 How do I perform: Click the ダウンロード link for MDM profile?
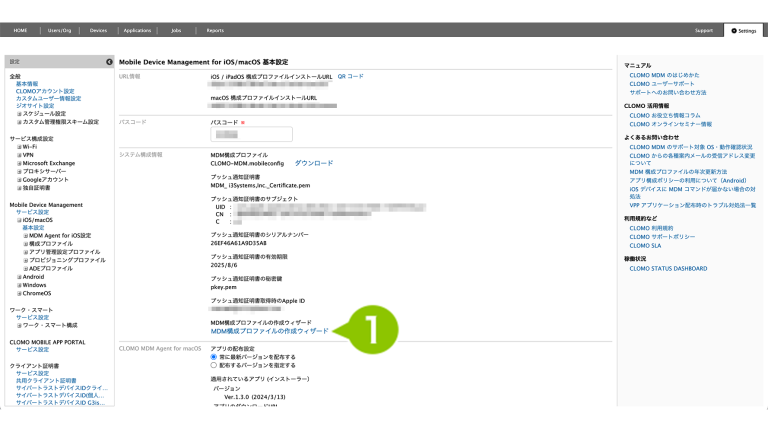point(313,162)
